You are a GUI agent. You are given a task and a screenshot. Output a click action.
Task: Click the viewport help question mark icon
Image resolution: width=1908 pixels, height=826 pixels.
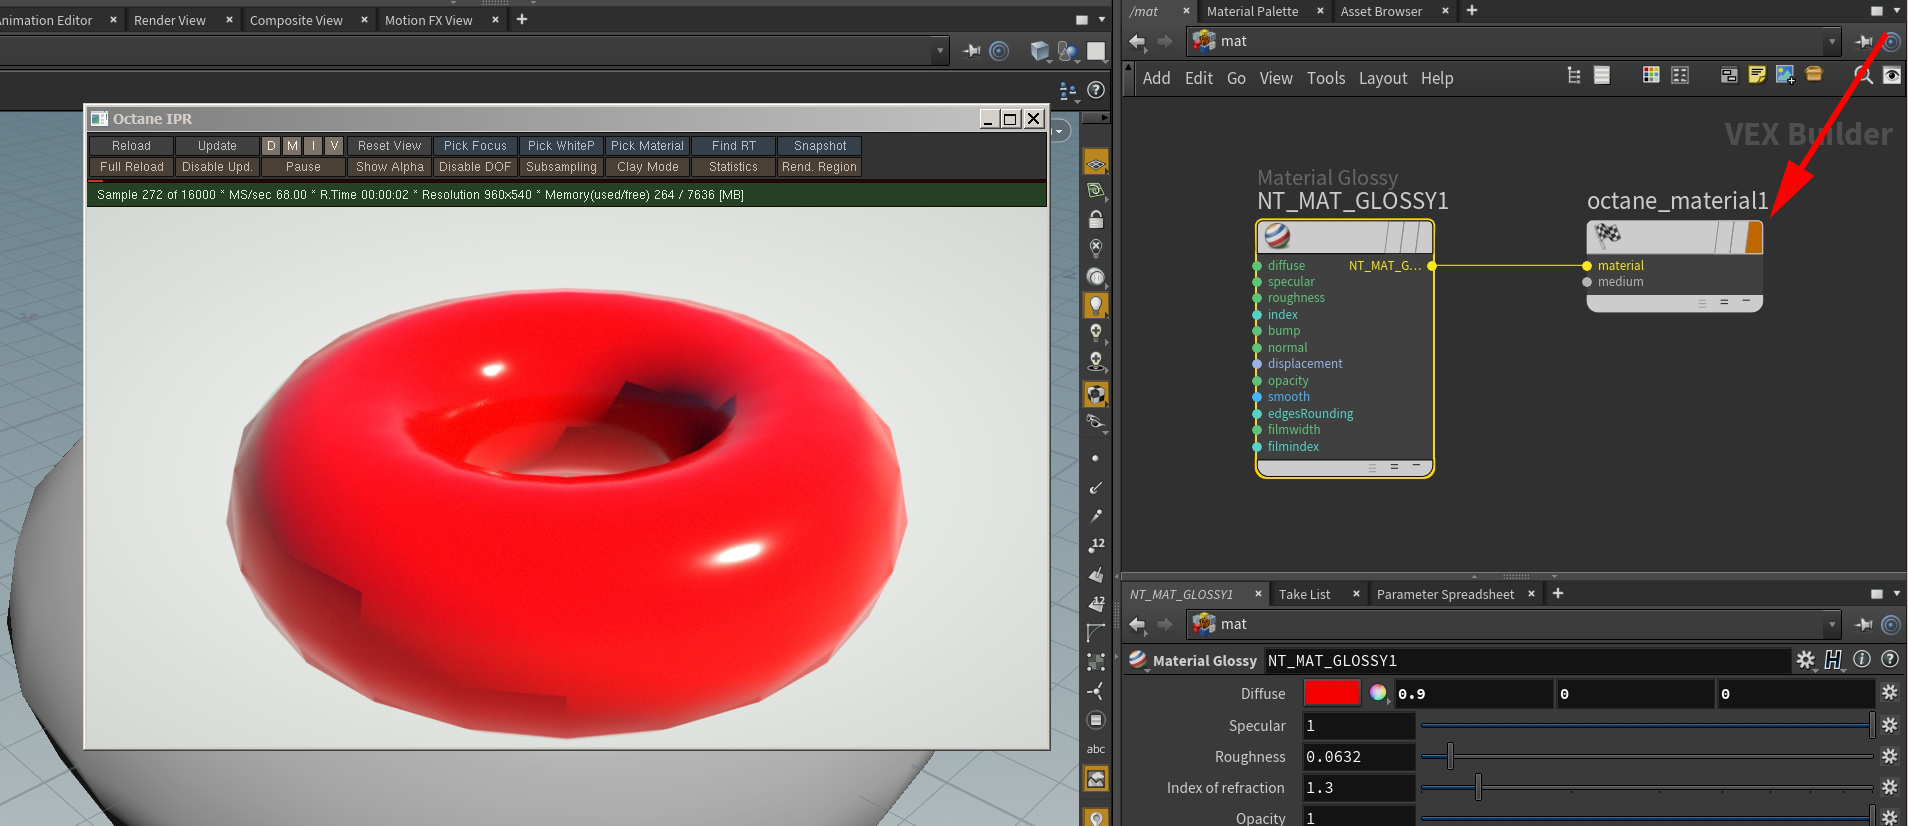pos(1096,90)
